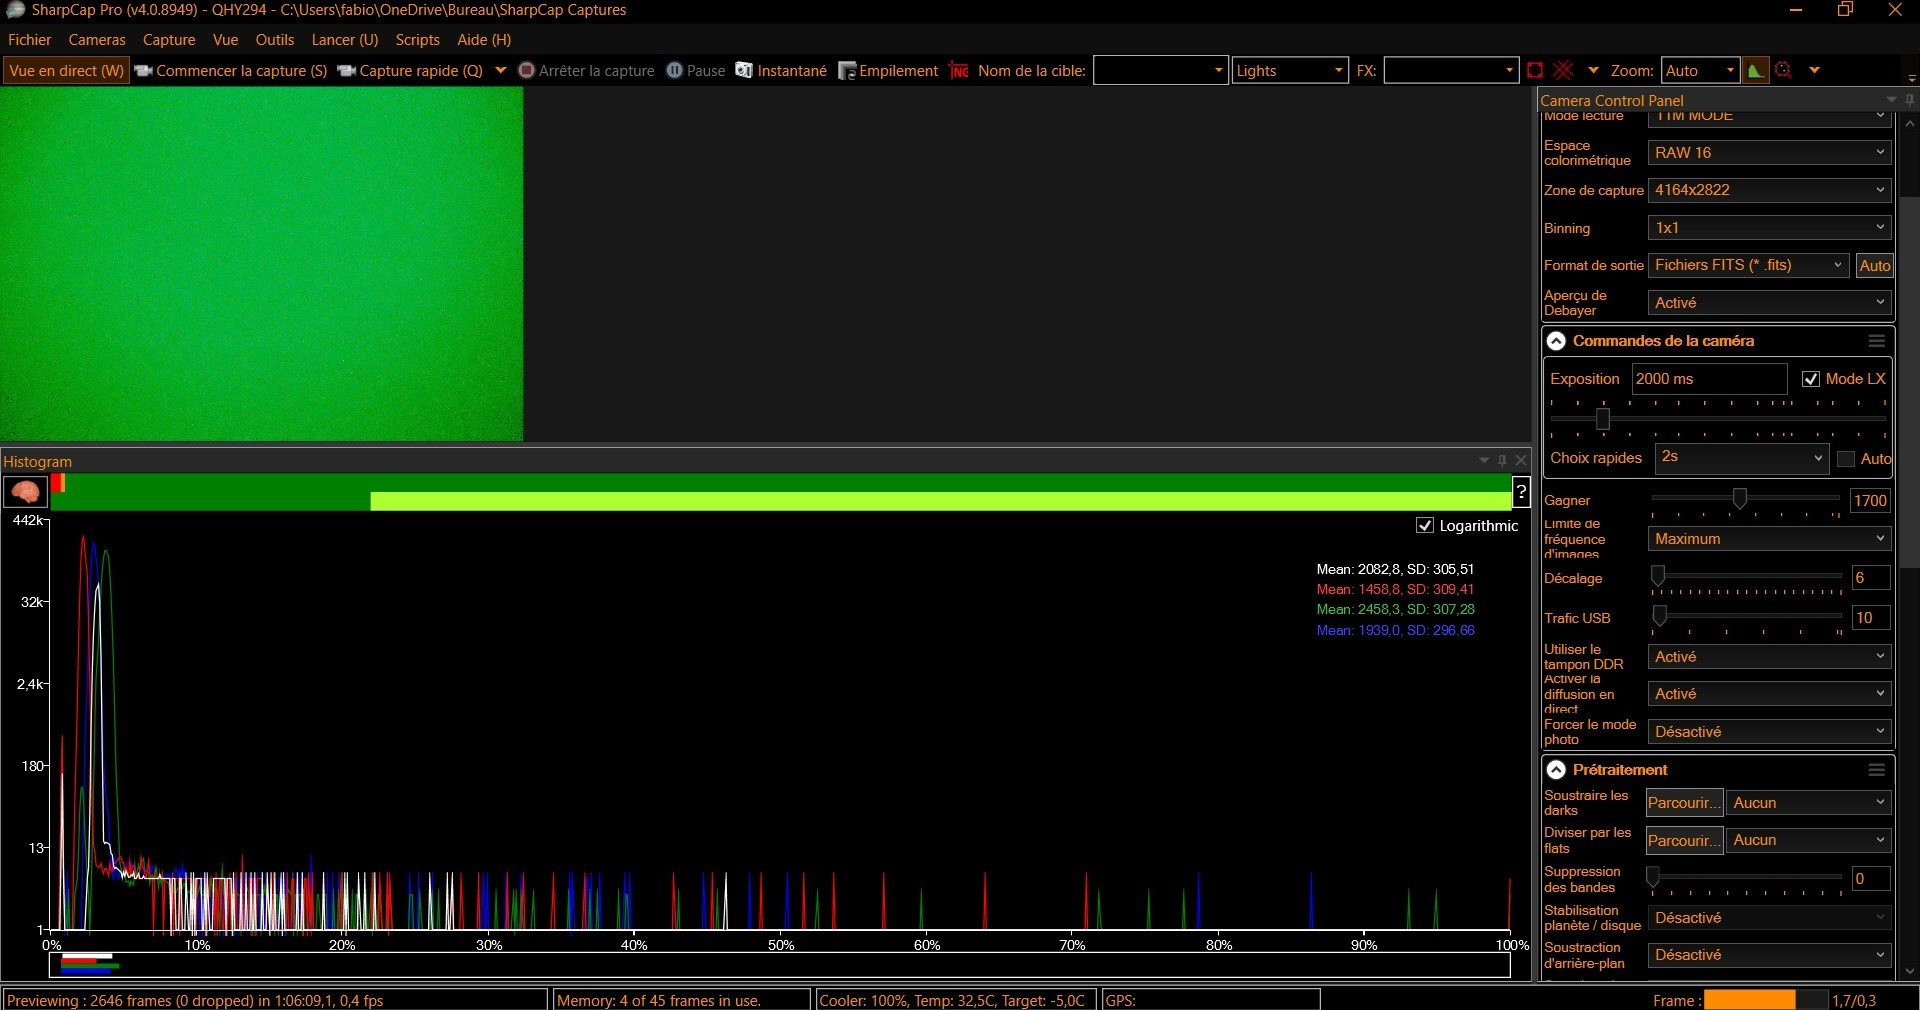Click the focus assistant magnifier icon

[x=1784, y=70]
